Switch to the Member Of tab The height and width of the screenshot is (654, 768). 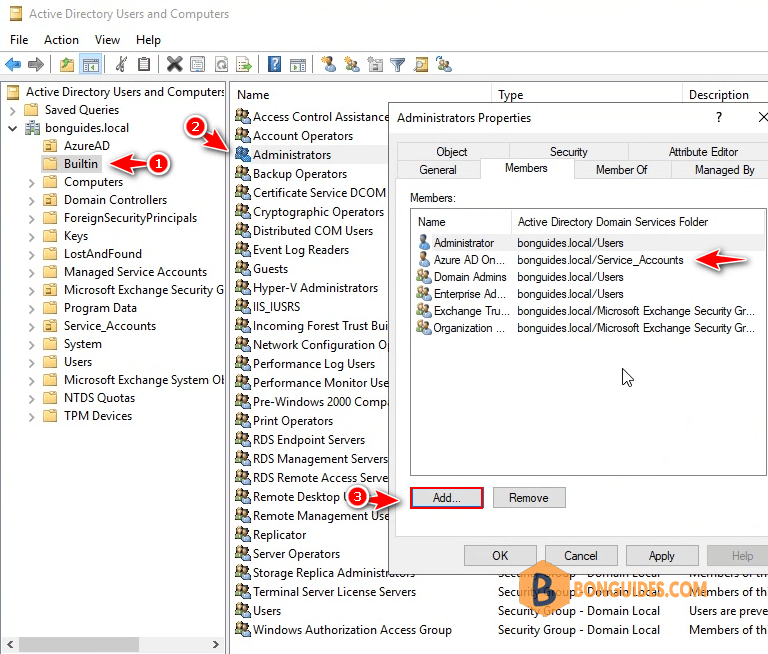point(622,170)
